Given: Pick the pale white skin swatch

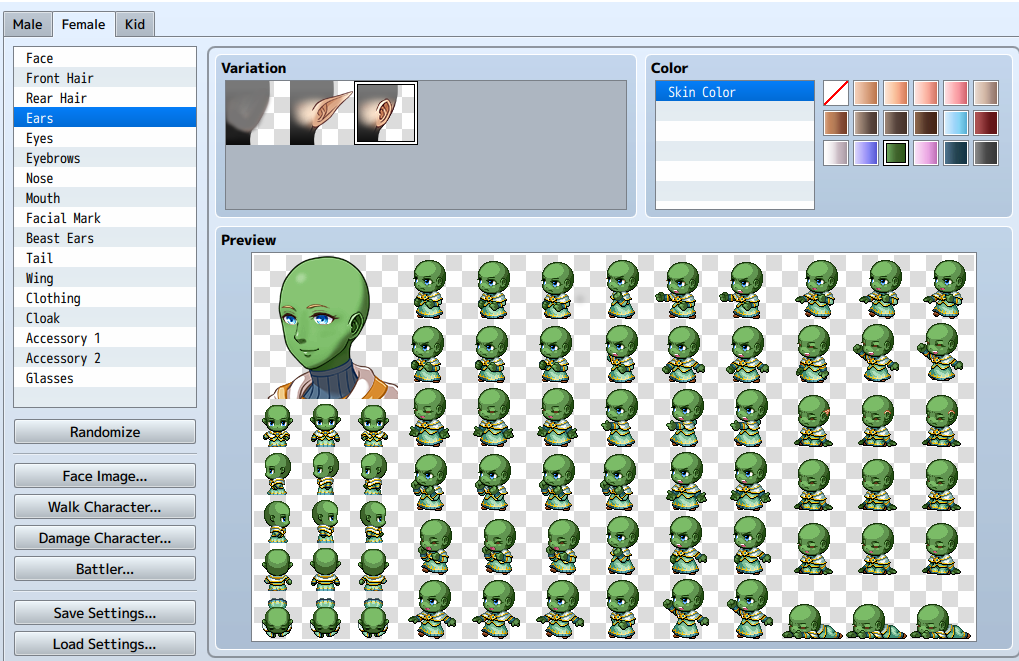Looking at the screenshot, I should [836, 153].
